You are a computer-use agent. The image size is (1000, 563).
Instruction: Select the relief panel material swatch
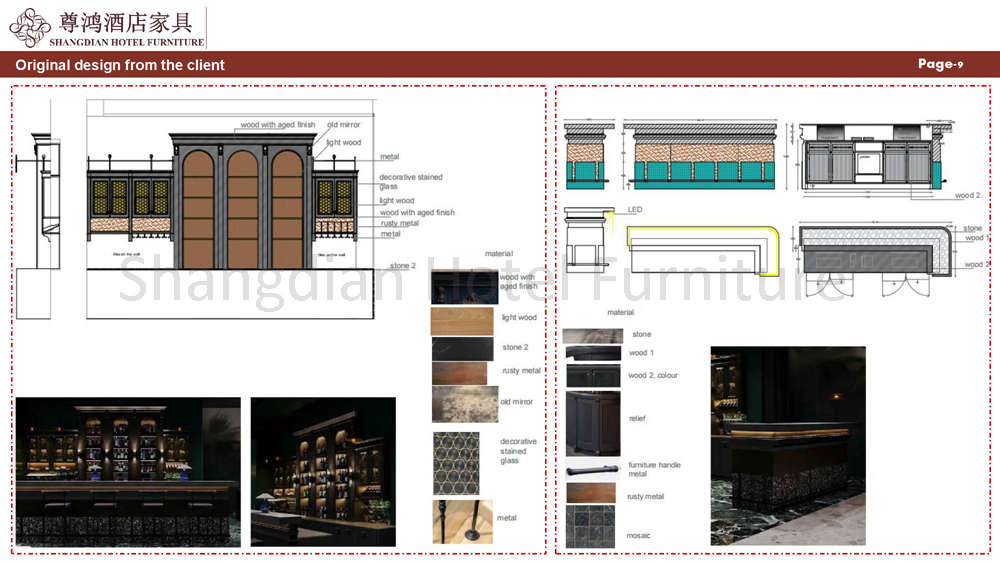point(592,423)
